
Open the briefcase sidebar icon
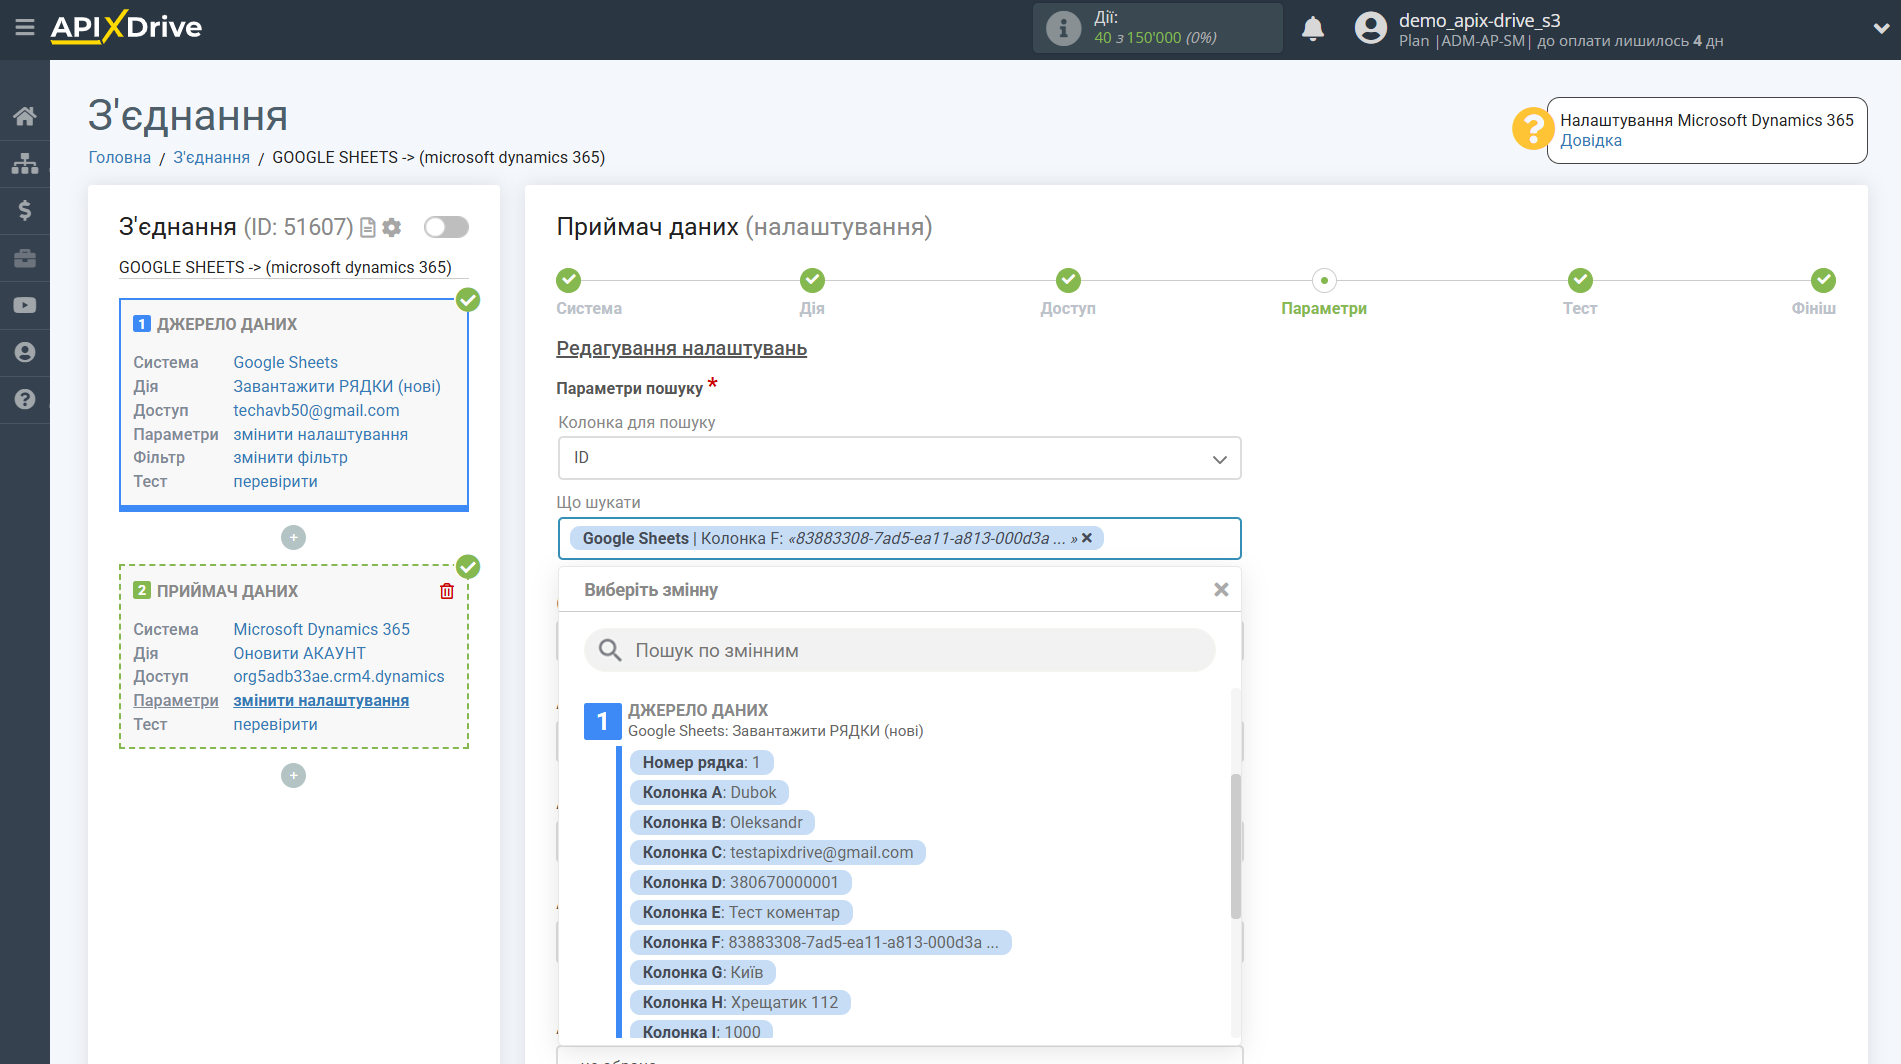tap(25, 258)
